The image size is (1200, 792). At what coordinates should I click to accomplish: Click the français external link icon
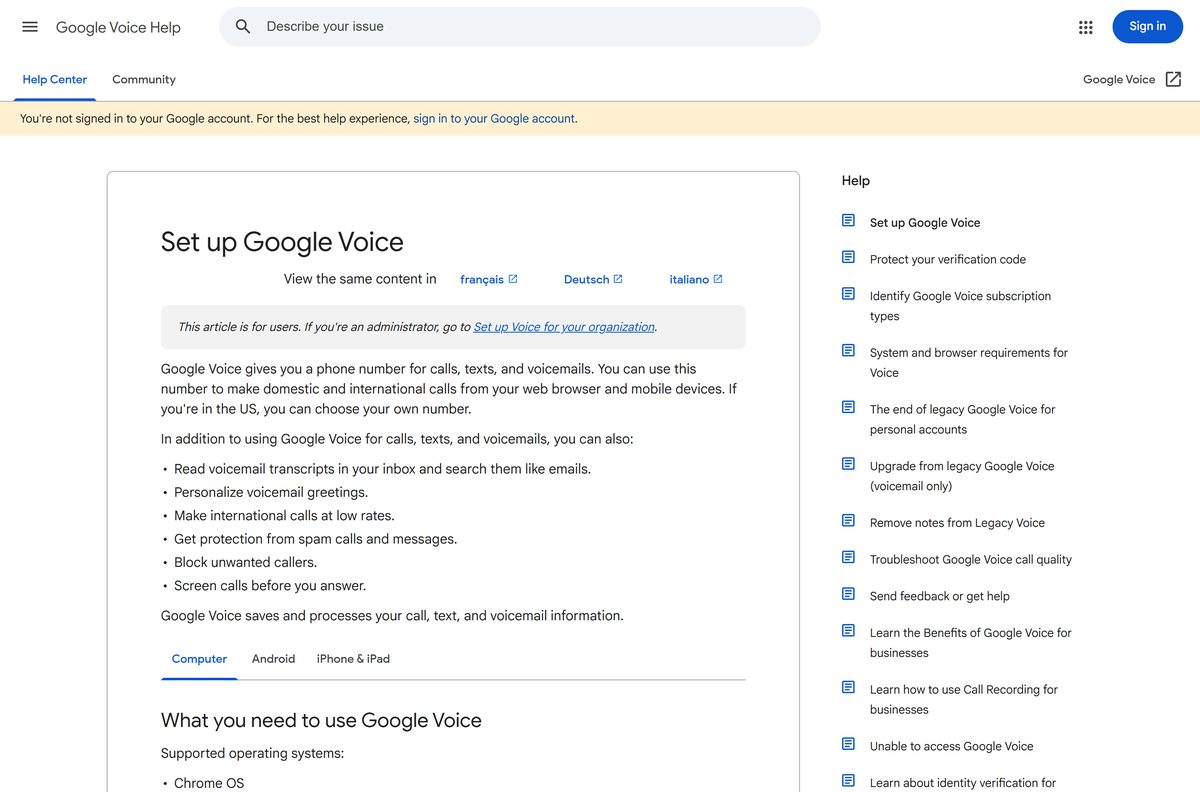513,279
